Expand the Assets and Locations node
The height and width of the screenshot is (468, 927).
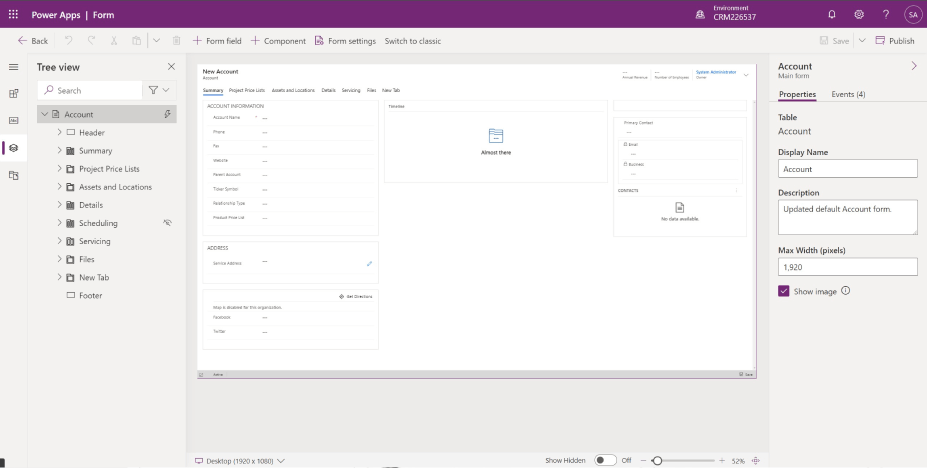click(x=59, y=187)
